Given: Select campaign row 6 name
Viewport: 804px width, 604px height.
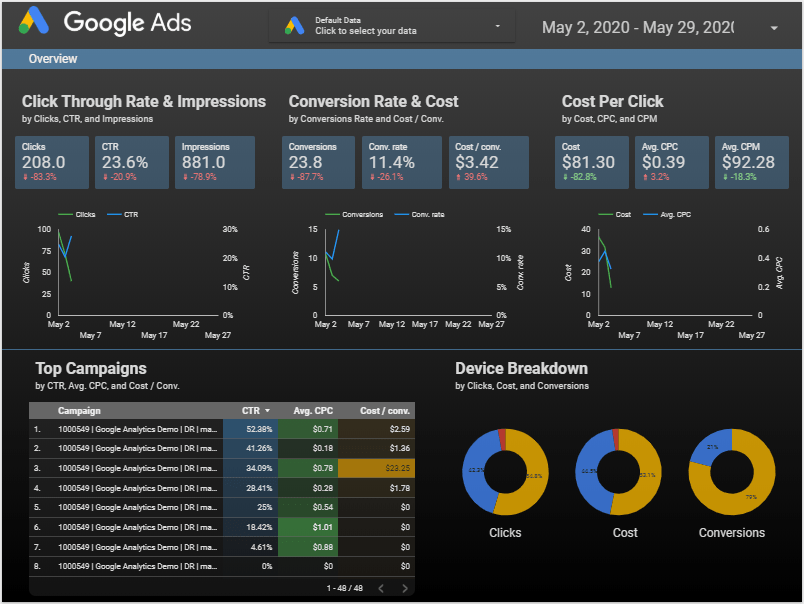Looking at the screenshot, I should tap(137, 527).
